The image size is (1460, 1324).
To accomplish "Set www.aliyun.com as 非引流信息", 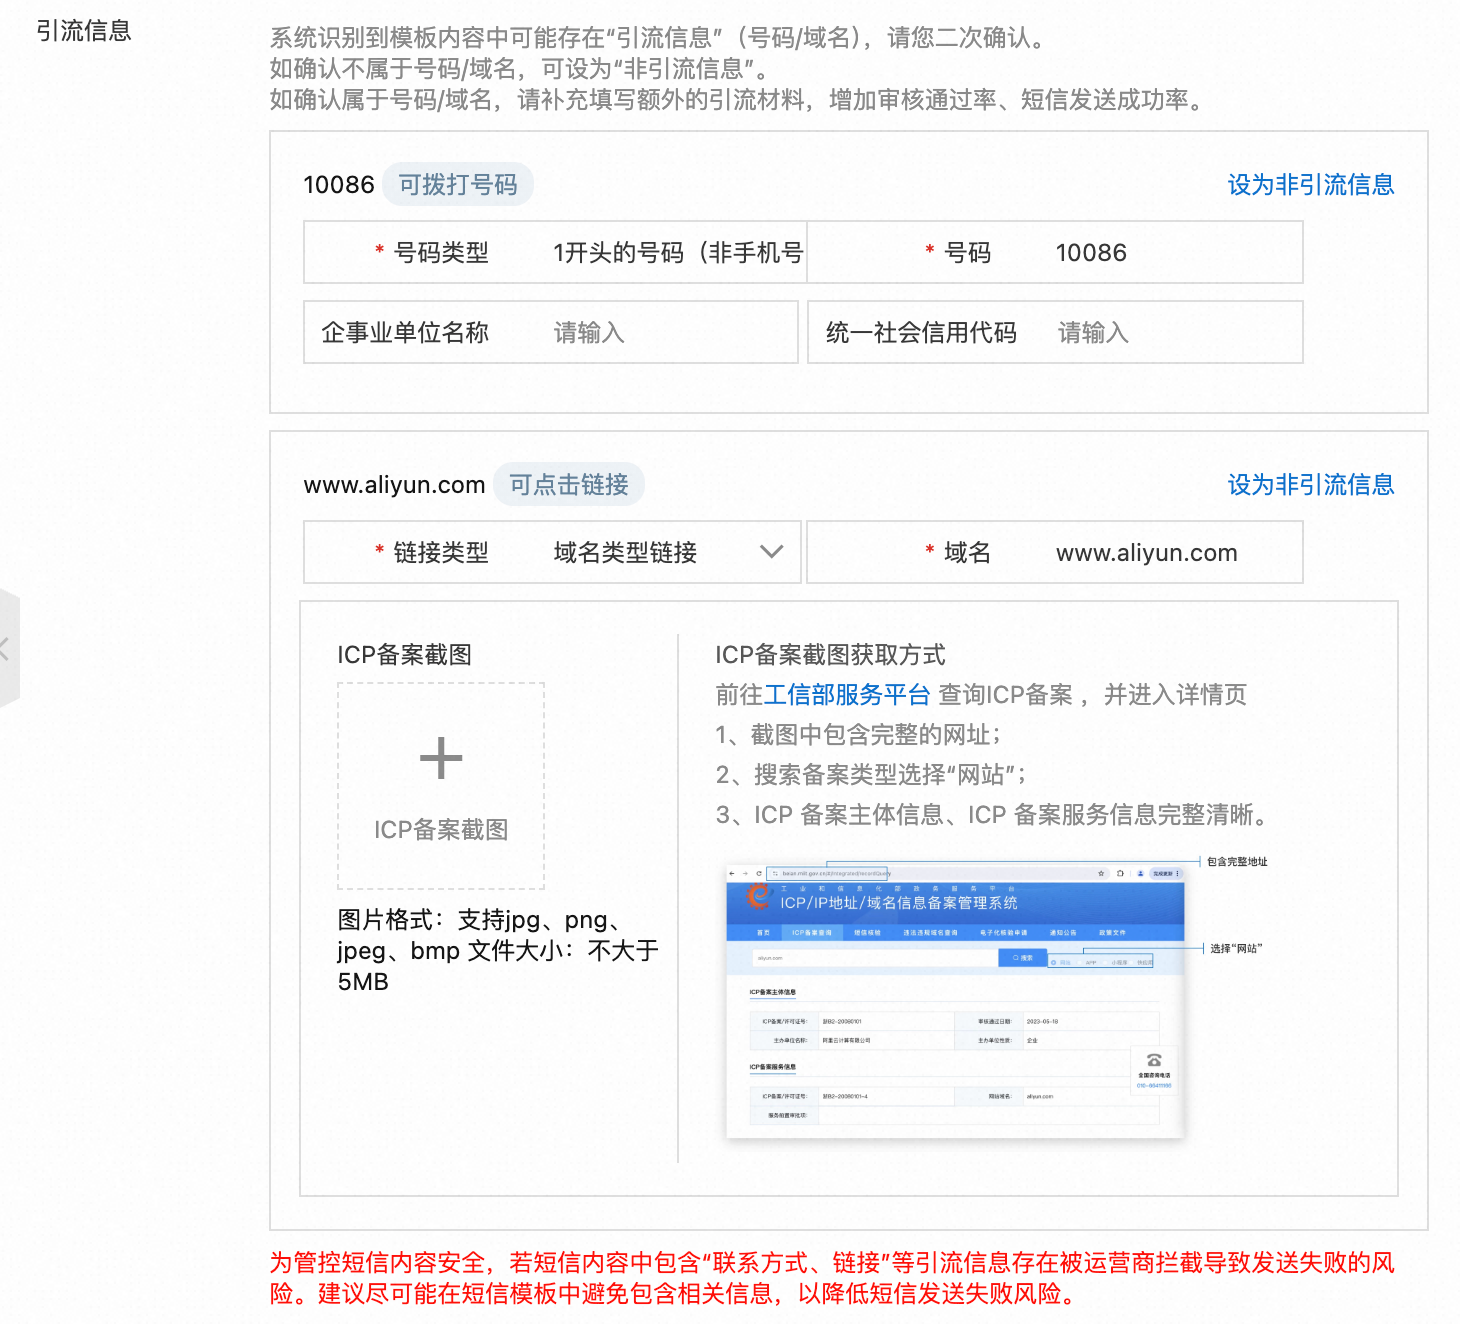I will 1310,484.
